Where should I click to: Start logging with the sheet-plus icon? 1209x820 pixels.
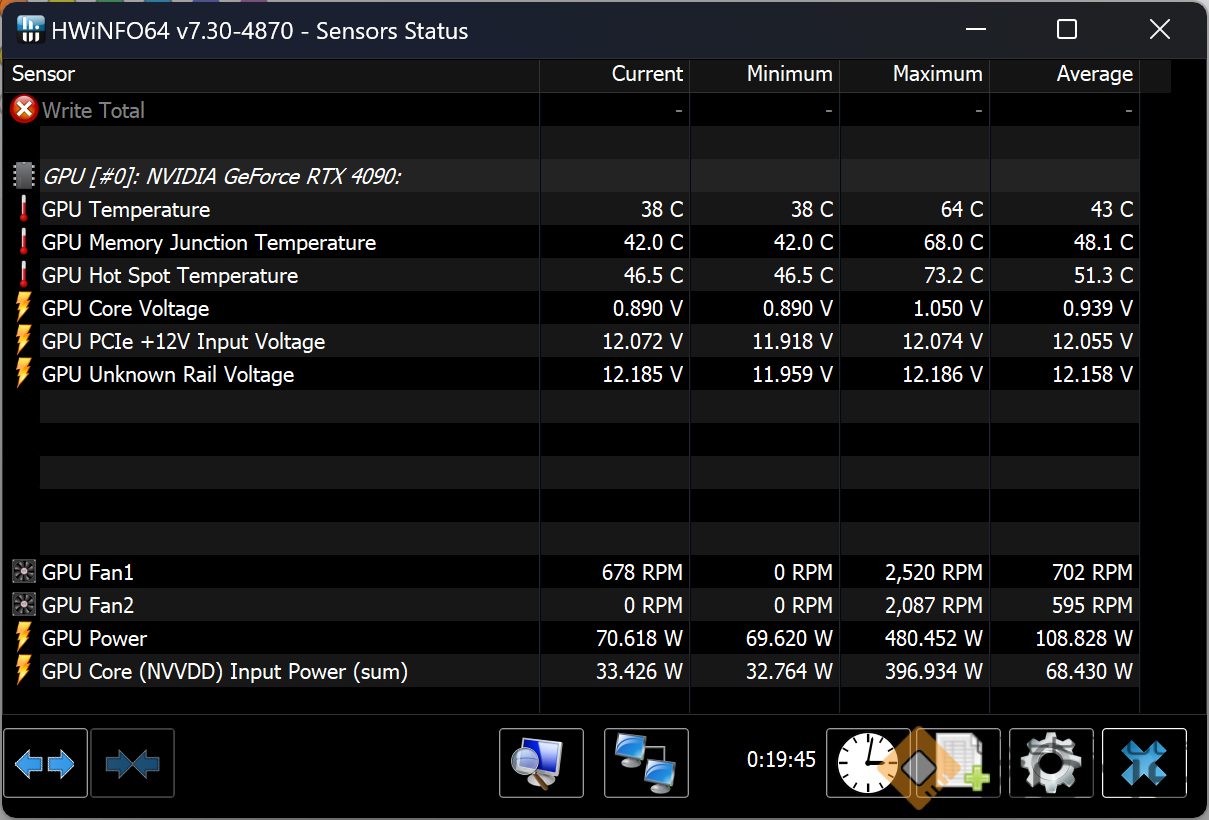click(959, 764)
